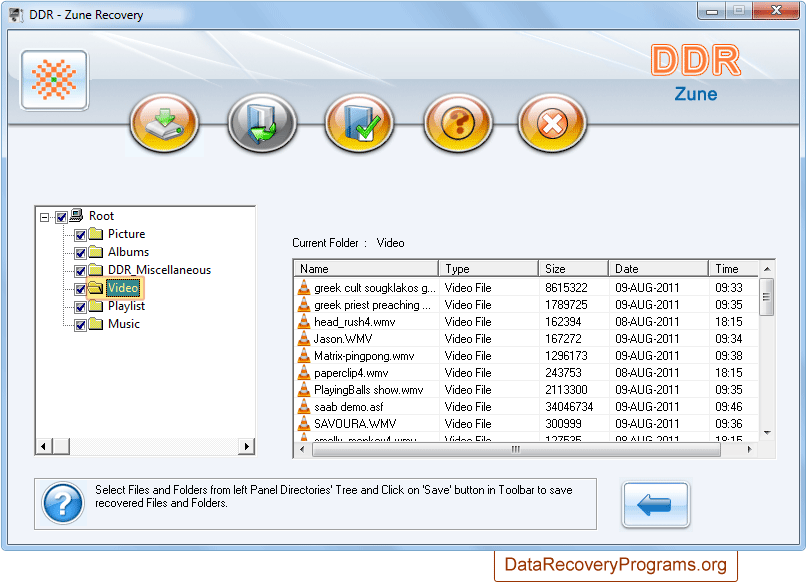Click VLC icon beside paperclip4.wmv
Viewport: 806px width, 582px height.
coord(304,373)
